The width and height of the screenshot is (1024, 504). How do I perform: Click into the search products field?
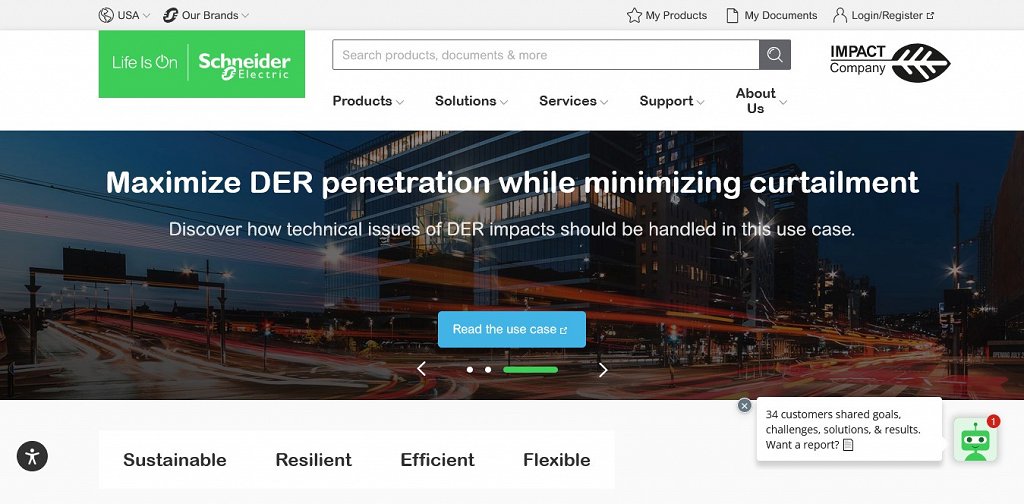pyautogui.click(x=545, y=55)
